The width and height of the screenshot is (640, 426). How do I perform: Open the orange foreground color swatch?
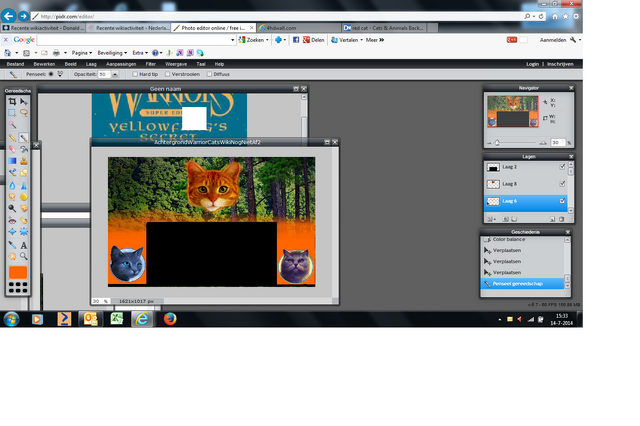[x=18, y=272]
